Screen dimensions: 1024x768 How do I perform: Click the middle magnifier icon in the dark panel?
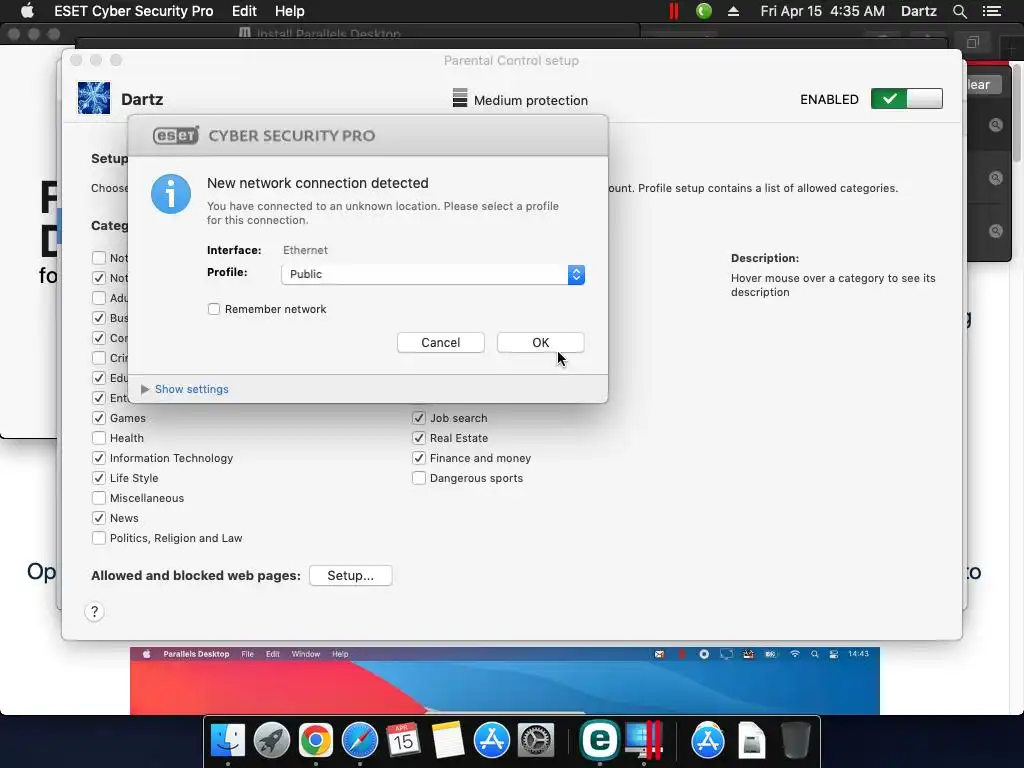pyautogui.click(x=995, y=178)
